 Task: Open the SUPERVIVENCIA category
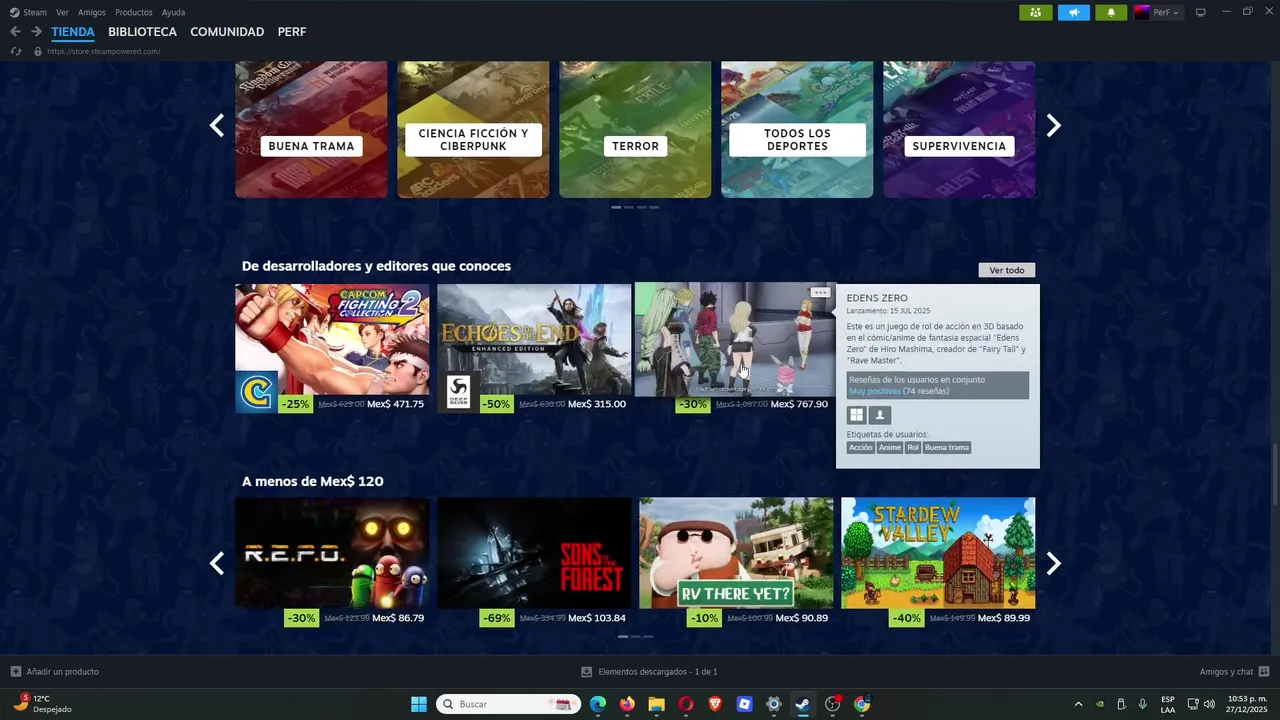pyautogui.click(x=959, y=129)
